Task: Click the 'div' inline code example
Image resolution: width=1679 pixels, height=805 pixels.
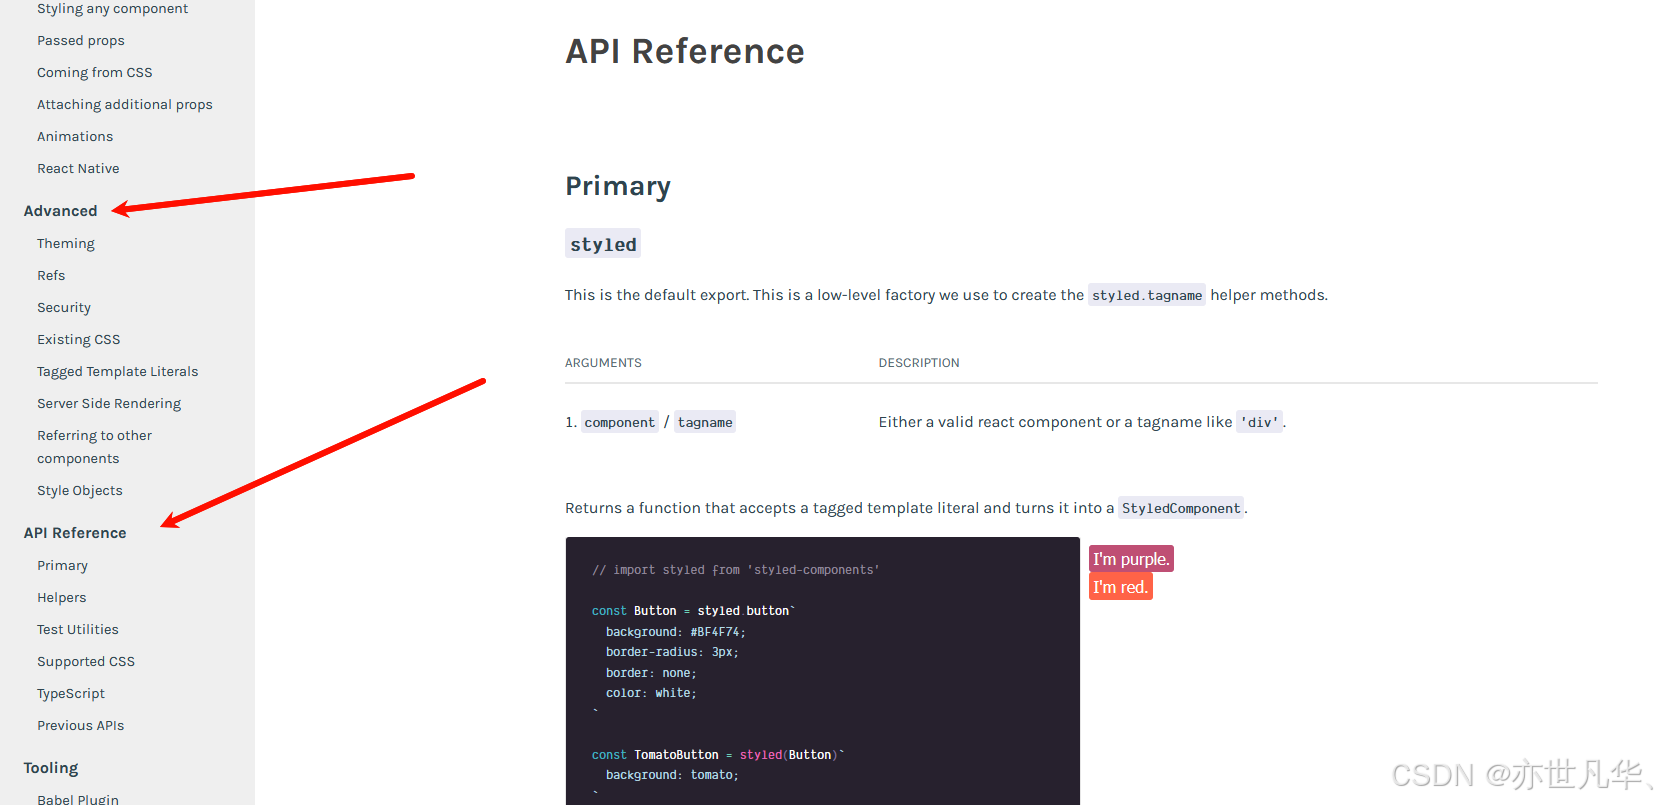Action: click(1260, 422)
